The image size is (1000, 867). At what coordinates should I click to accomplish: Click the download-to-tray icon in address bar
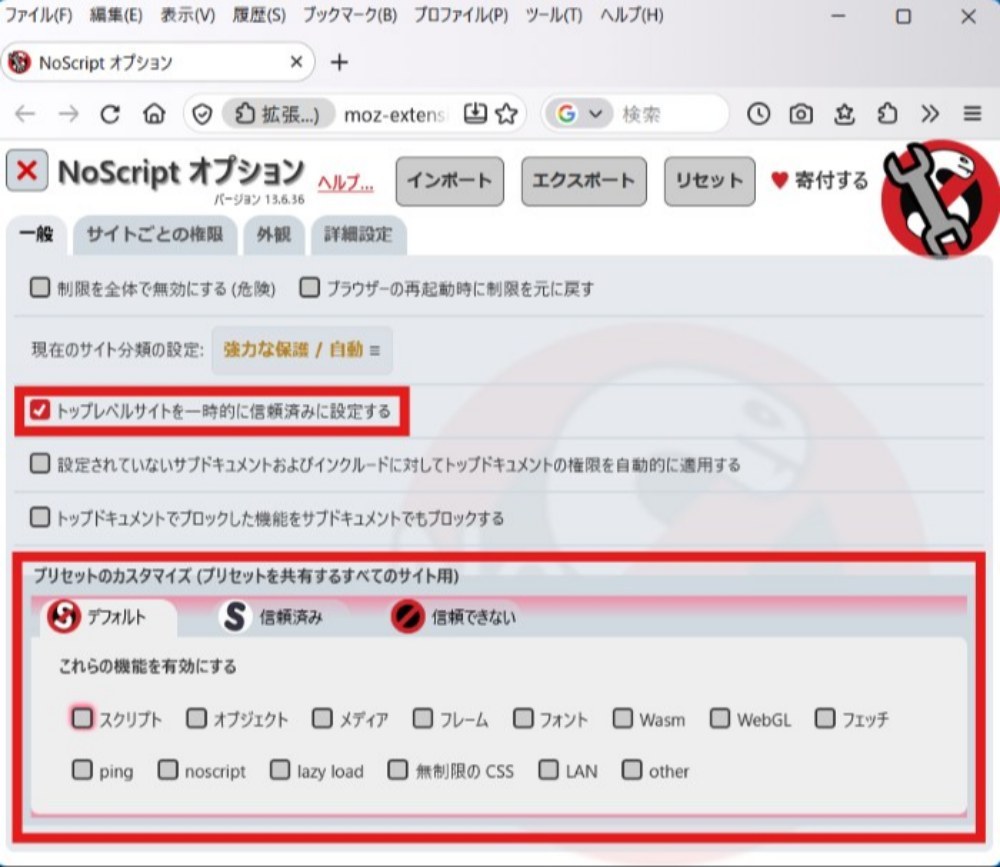(x=475, y=114)
